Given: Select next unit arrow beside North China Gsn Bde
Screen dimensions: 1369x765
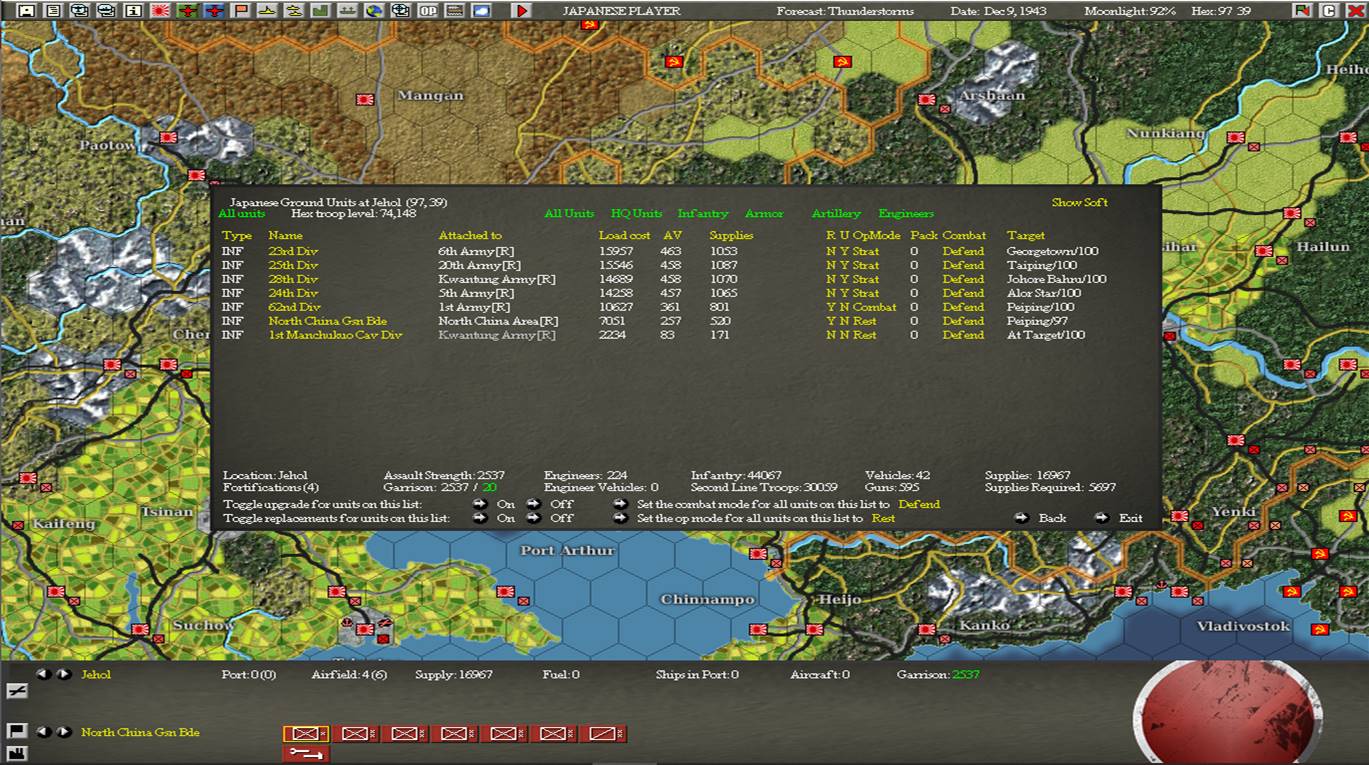Looking at the screenshot, I should point(64,732).
